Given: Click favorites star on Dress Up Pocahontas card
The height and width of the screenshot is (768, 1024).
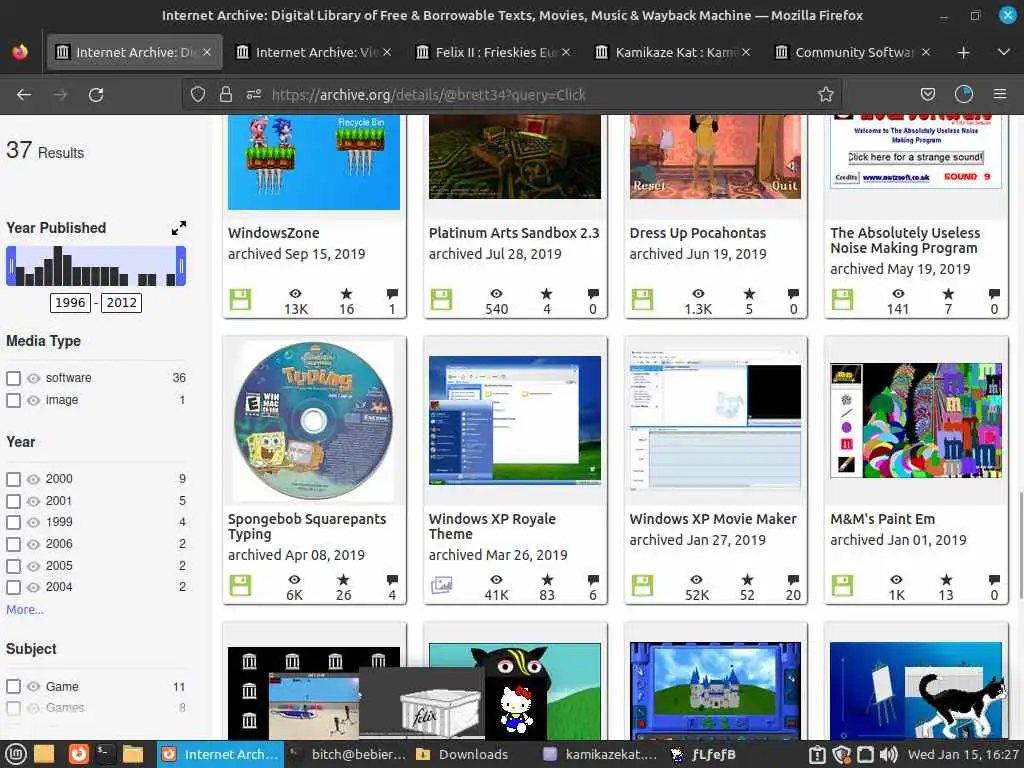Looking at the screenshot, I should (749, 294).
